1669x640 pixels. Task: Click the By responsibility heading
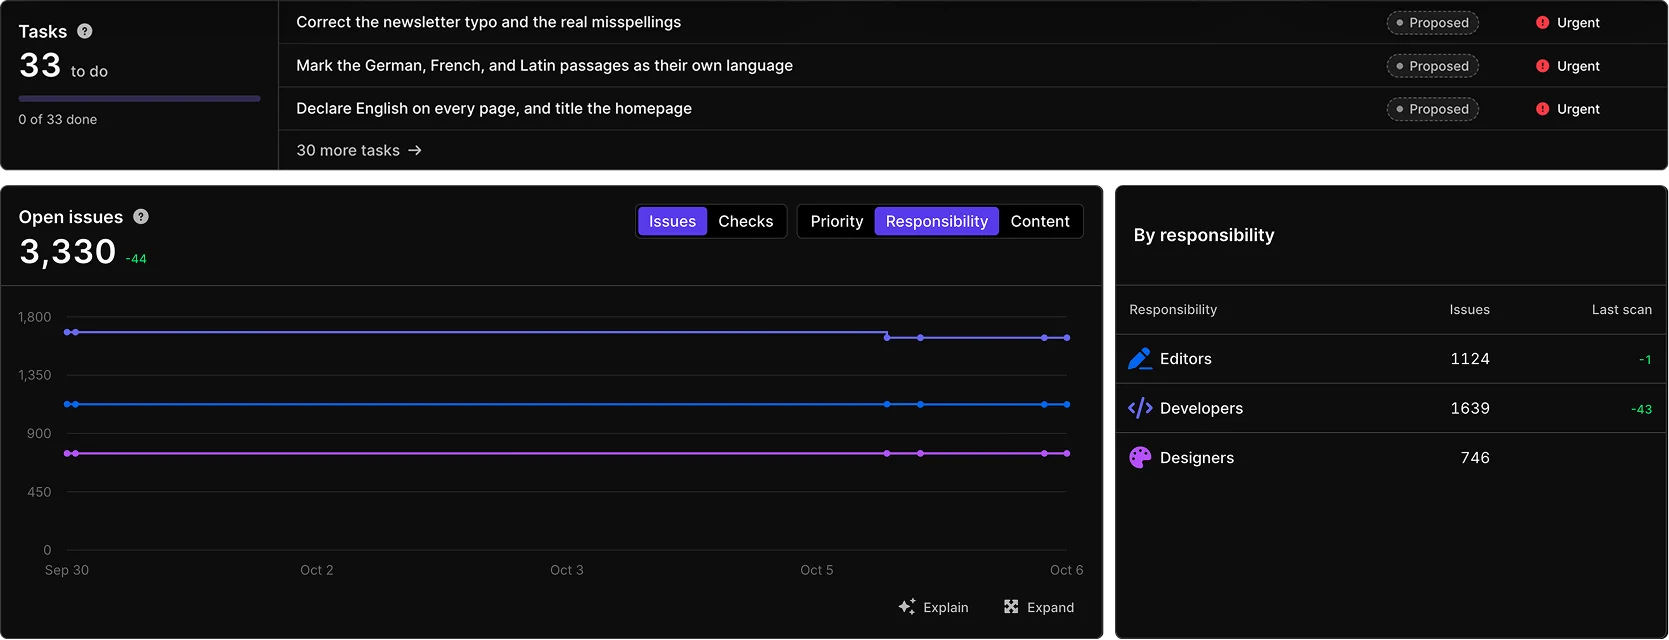pos(1204,235)
